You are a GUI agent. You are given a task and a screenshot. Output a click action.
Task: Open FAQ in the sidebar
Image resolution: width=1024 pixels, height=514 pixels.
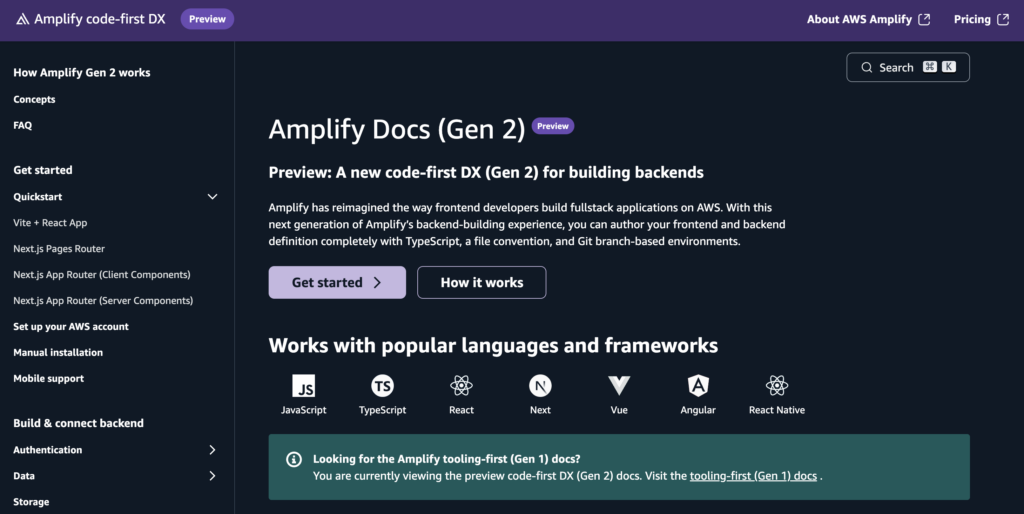coord(22,125)
